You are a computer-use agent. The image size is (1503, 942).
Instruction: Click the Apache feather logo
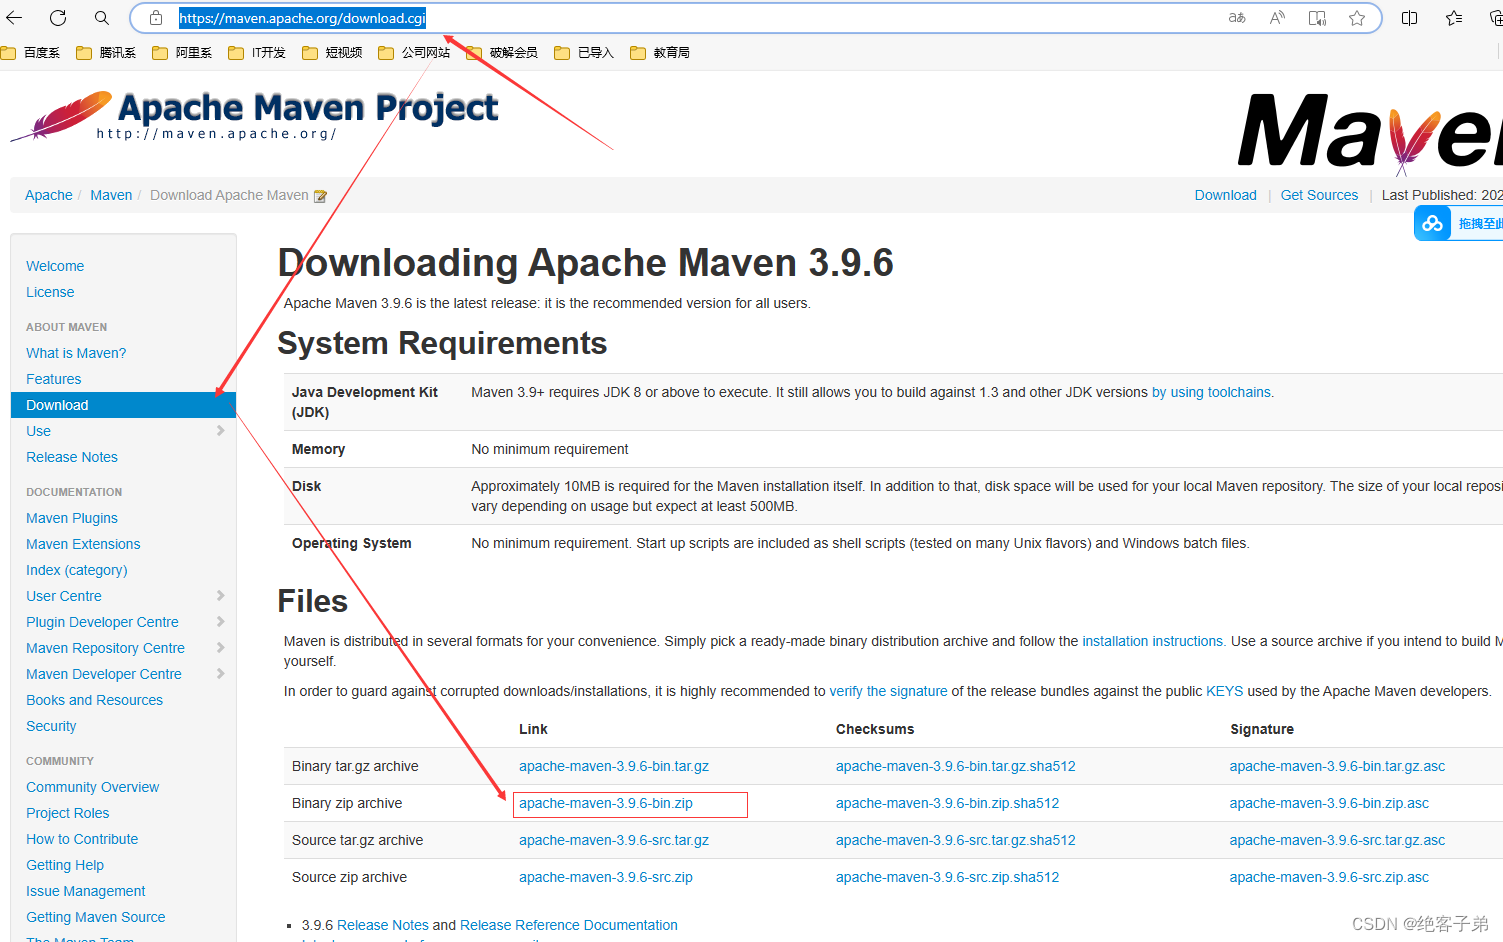point(62,116)
